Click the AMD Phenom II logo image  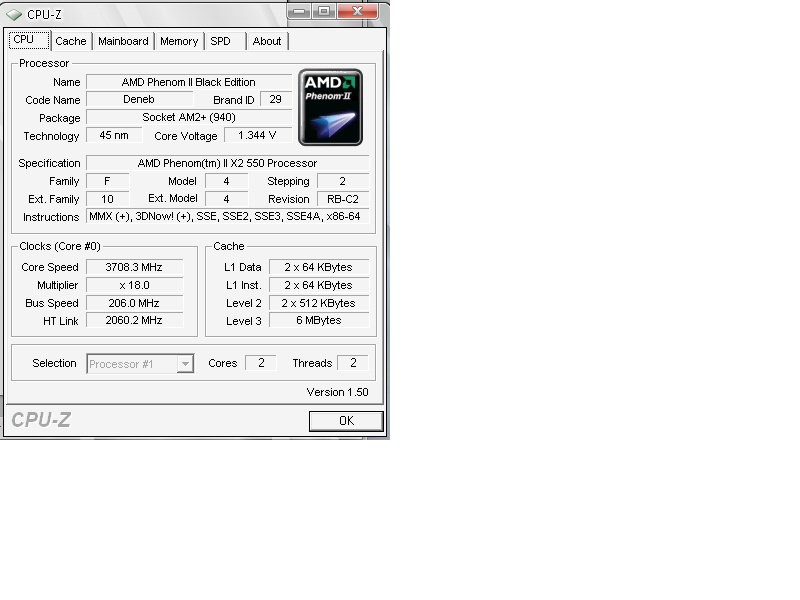click(331, 108)
